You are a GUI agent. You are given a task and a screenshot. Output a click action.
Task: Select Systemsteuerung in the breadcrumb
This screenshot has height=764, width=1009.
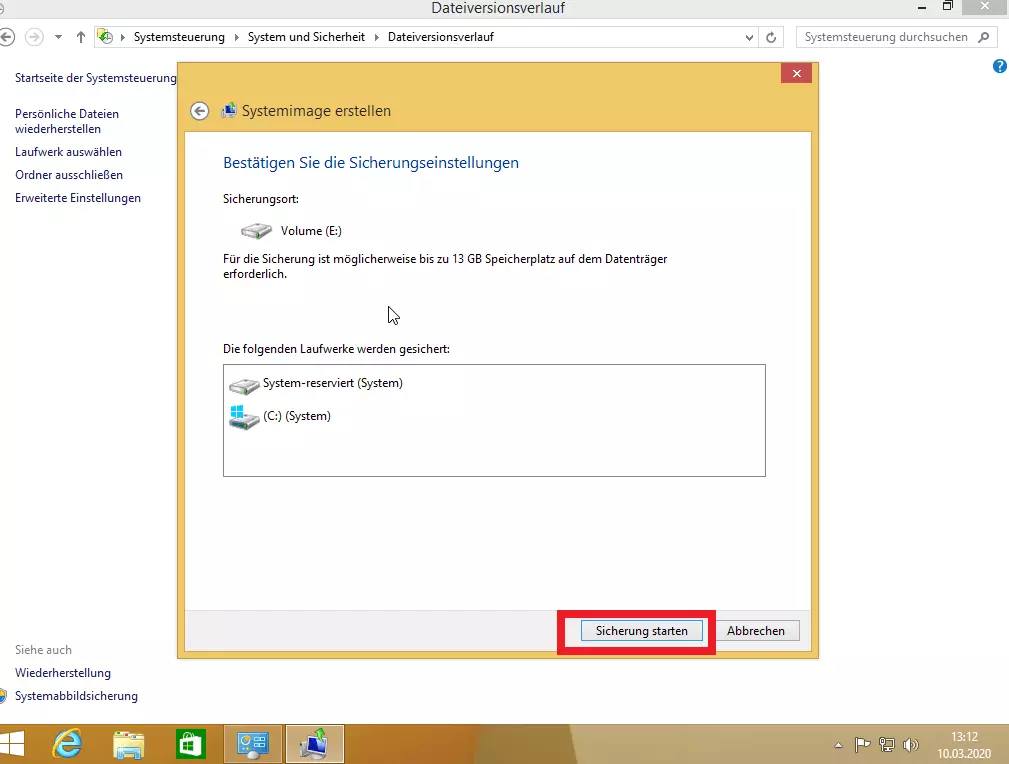click(x=180, y=37)
